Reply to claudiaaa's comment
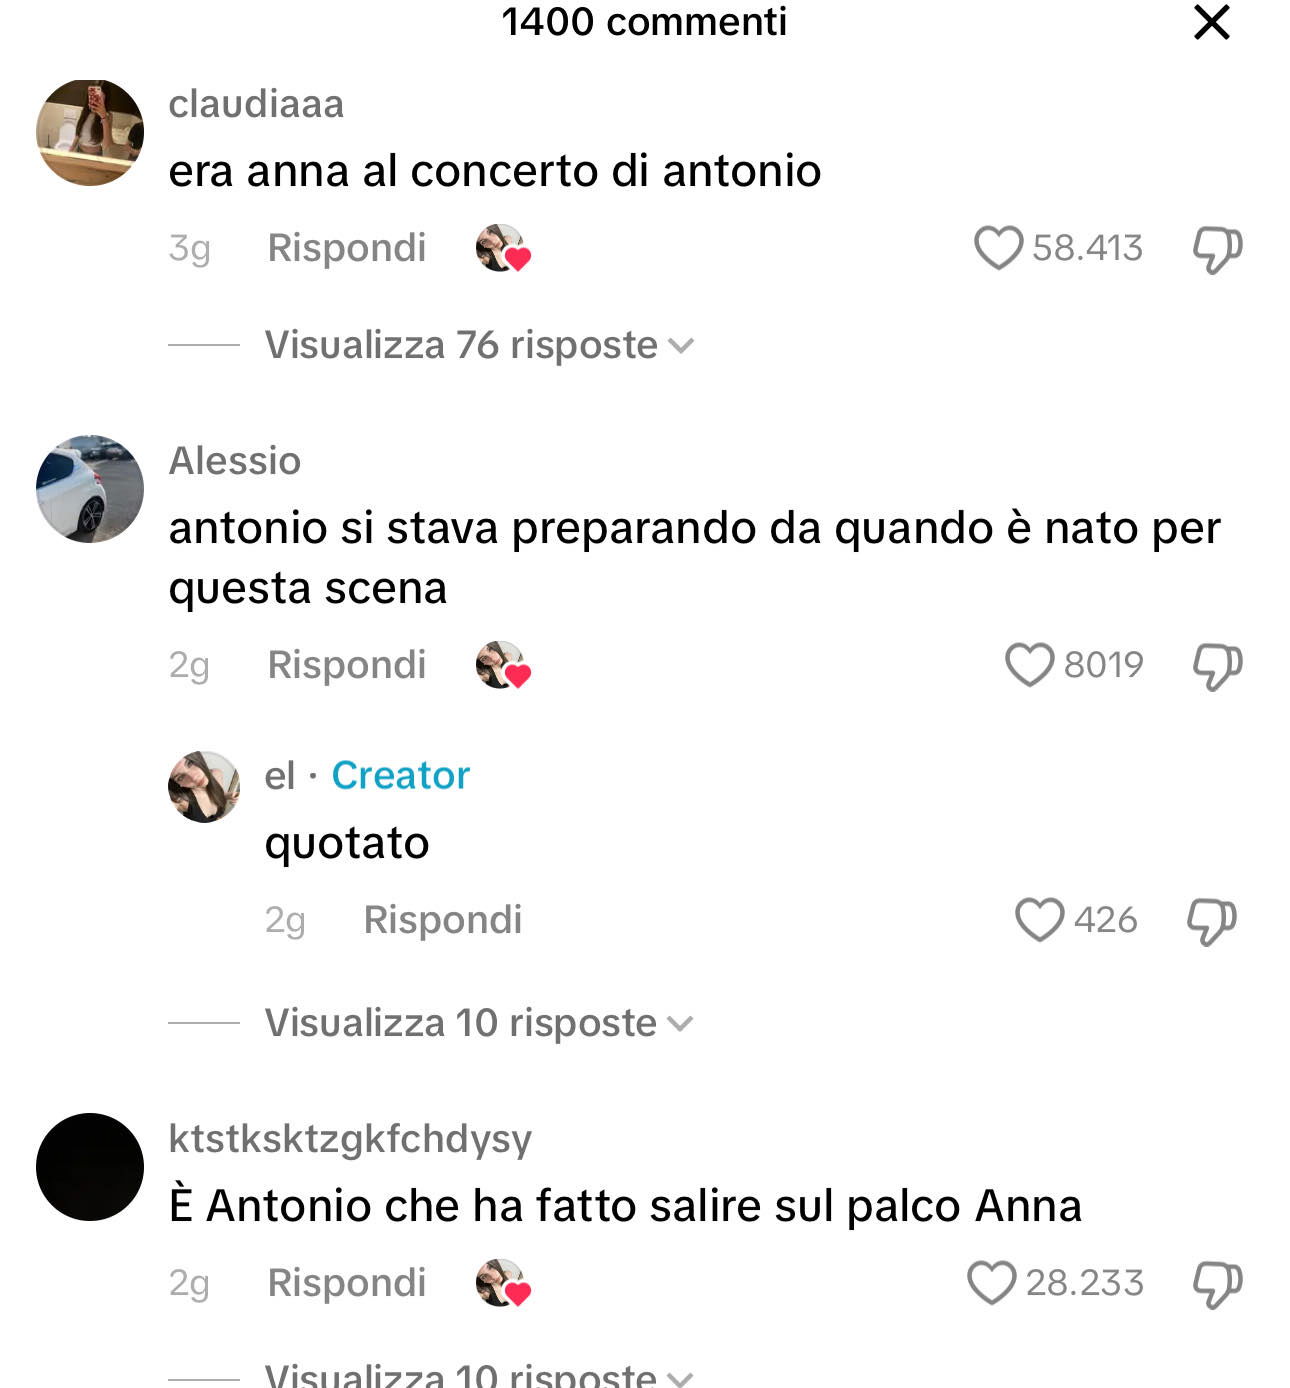The image size is (1290, 1388). coord(347,248)
